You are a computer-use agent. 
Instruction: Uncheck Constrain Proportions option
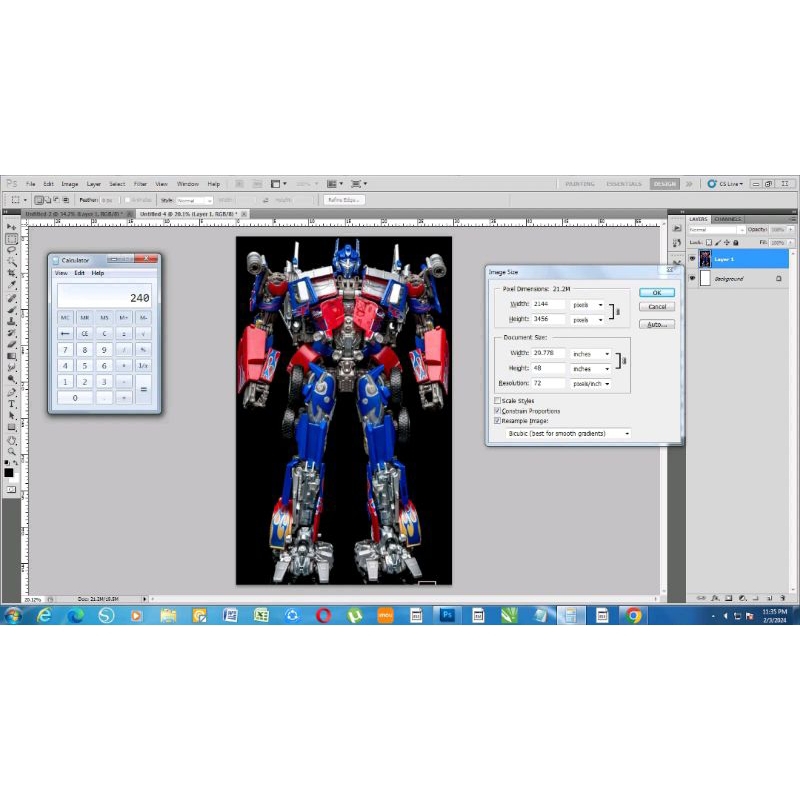[x=498, y=411]
